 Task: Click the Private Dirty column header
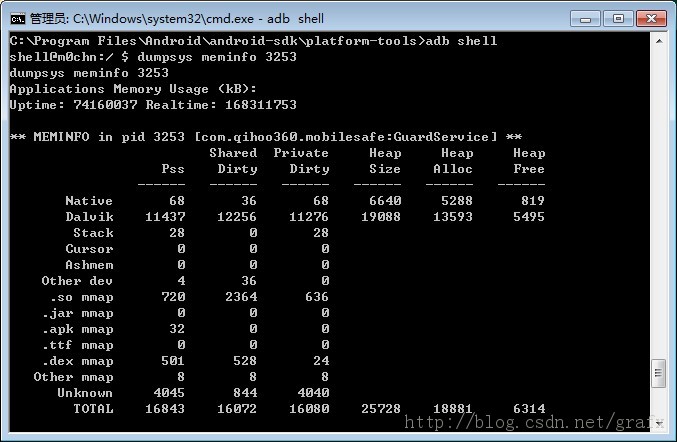click(301, 161)
